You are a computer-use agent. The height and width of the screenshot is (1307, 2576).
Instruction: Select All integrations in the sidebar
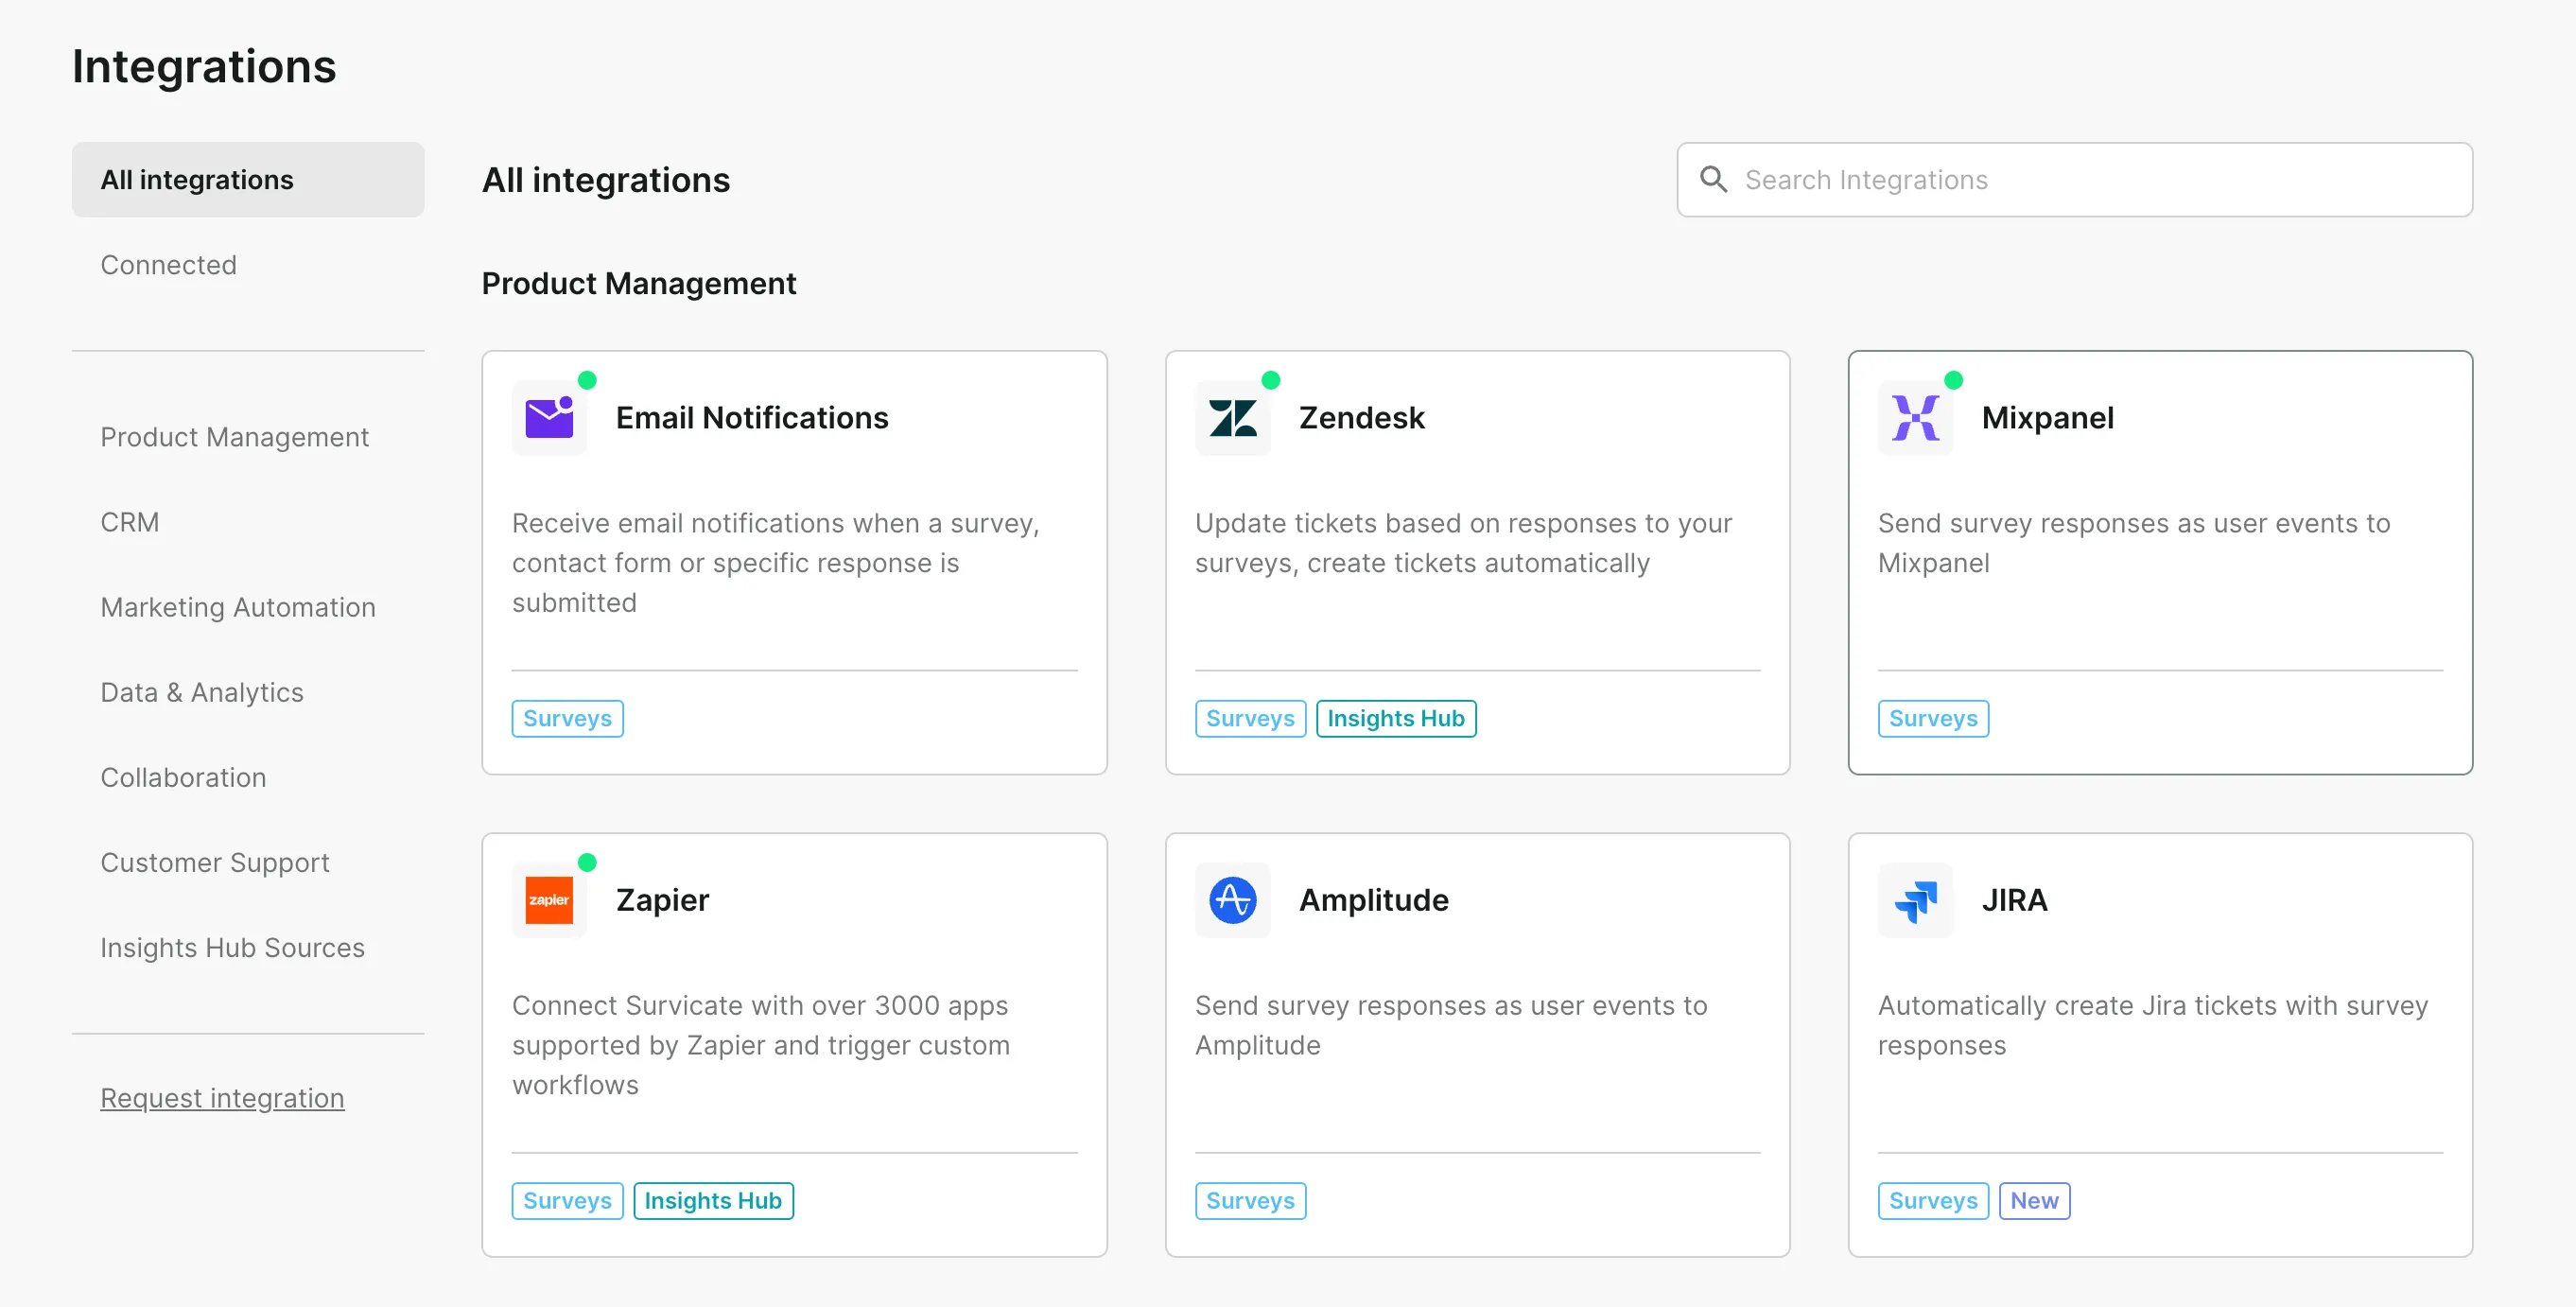(x=197, y=180)
